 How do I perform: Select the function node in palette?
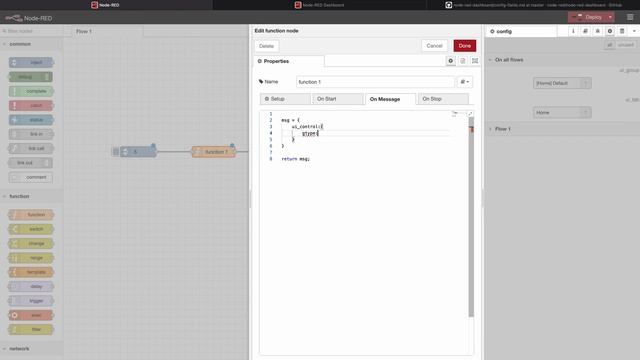point(31,215)
